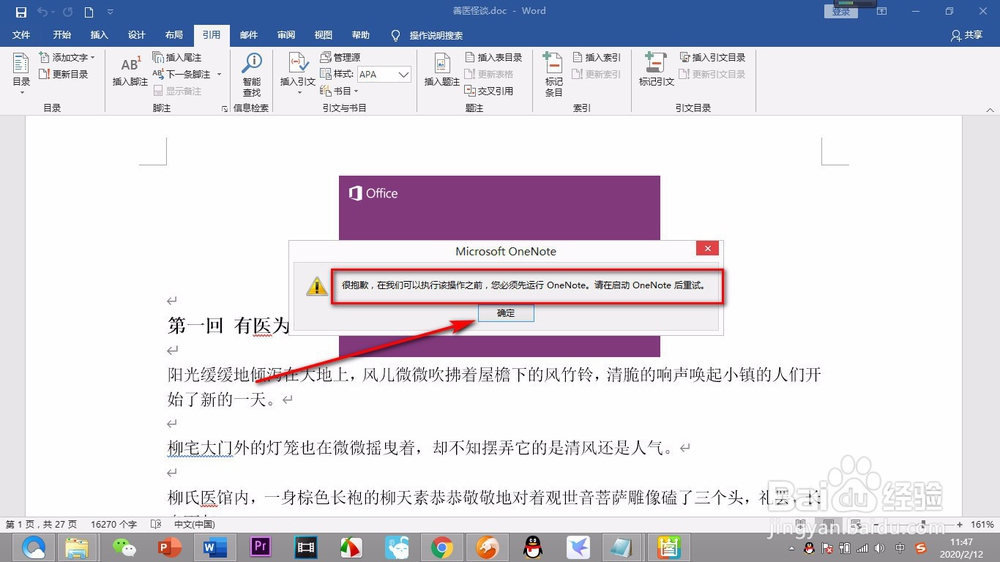Viewport: 1000px width, 562px height.
Task: Click page 1 of 27 indicator
Action: point(41,524)
